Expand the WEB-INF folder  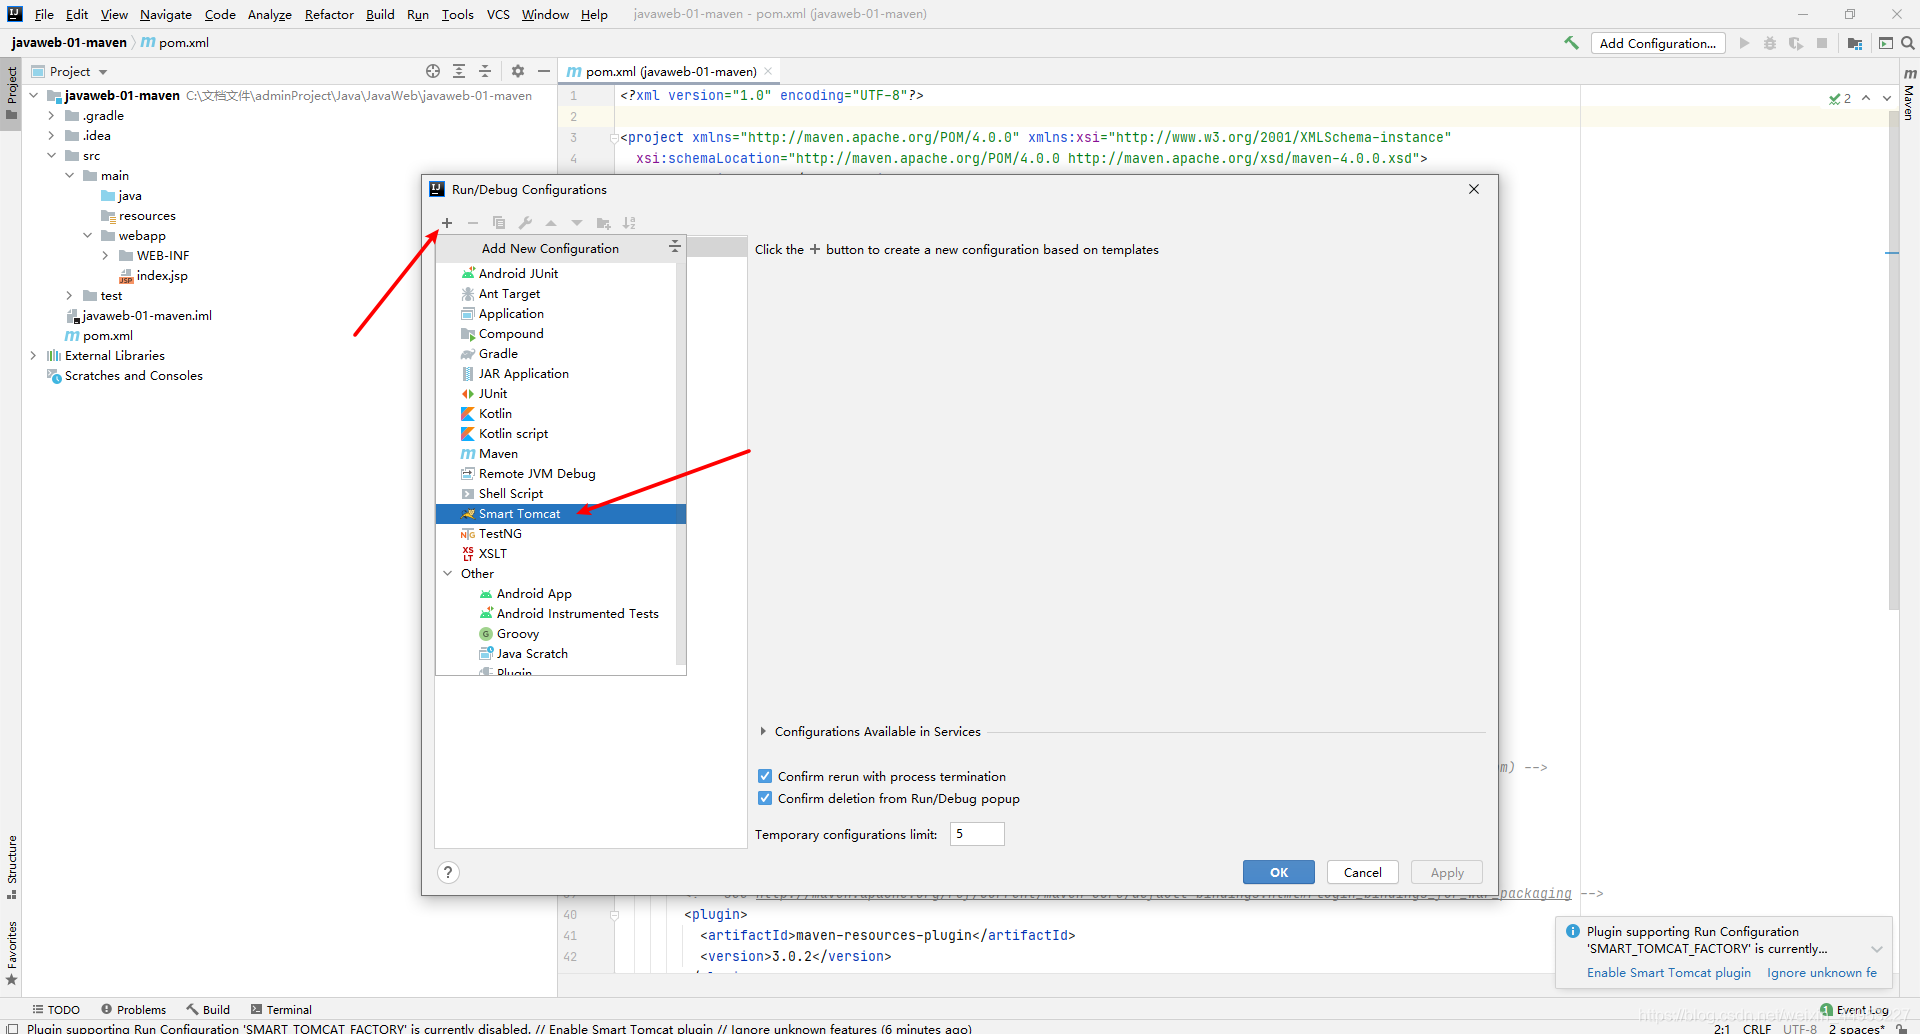pyautogui.click(x=106, y=255)
